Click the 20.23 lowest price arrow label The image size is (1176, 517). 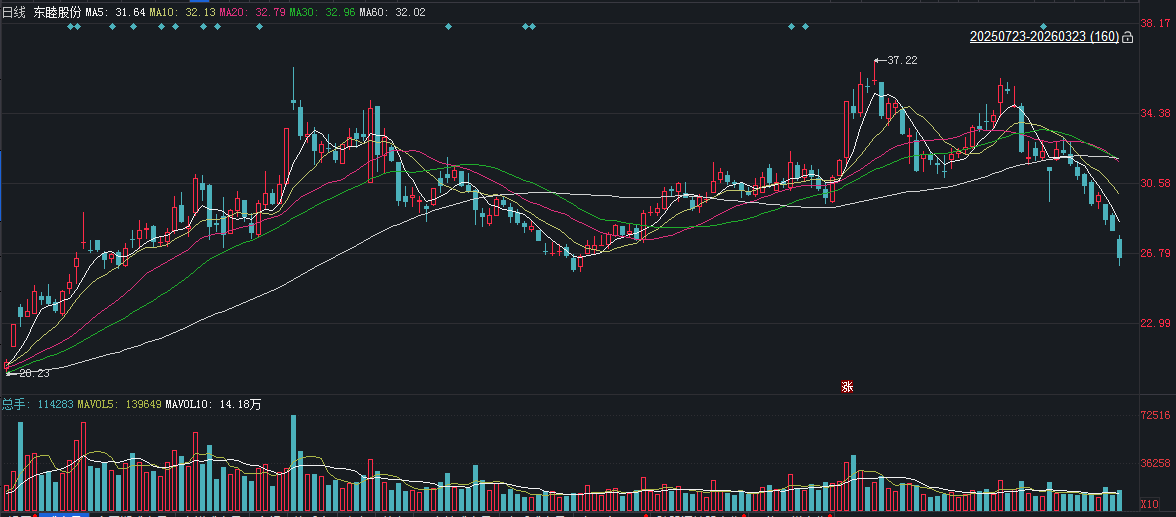point(27,373)
